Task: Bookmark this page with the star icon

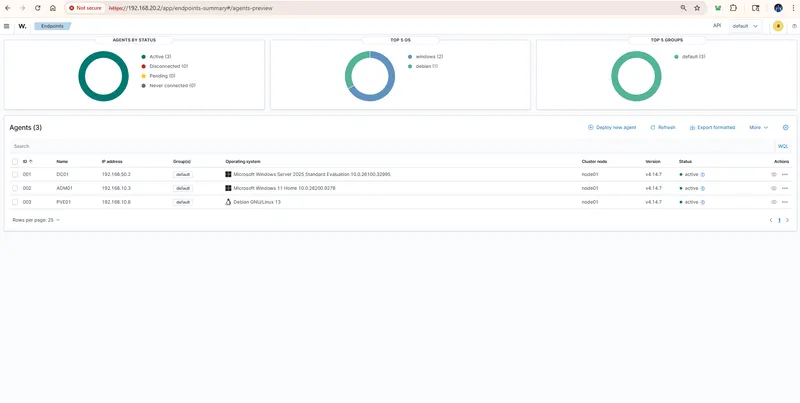Action: coord(697,8)
